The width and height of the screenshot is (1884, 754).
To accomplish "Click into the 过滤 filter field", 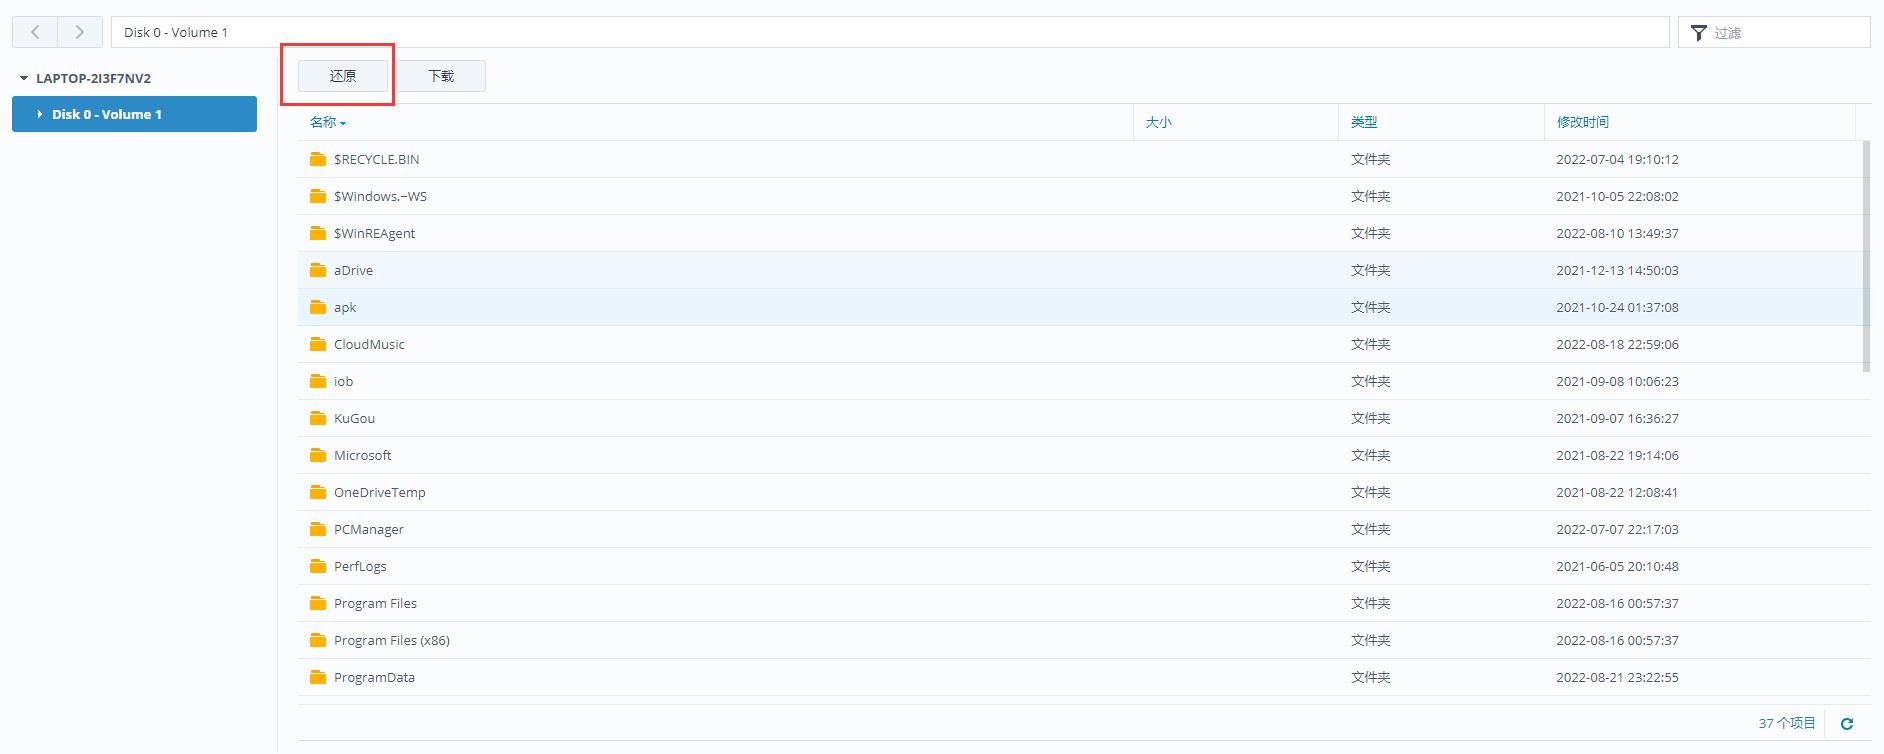I will pyautogui.click(x=1774, y=32).
